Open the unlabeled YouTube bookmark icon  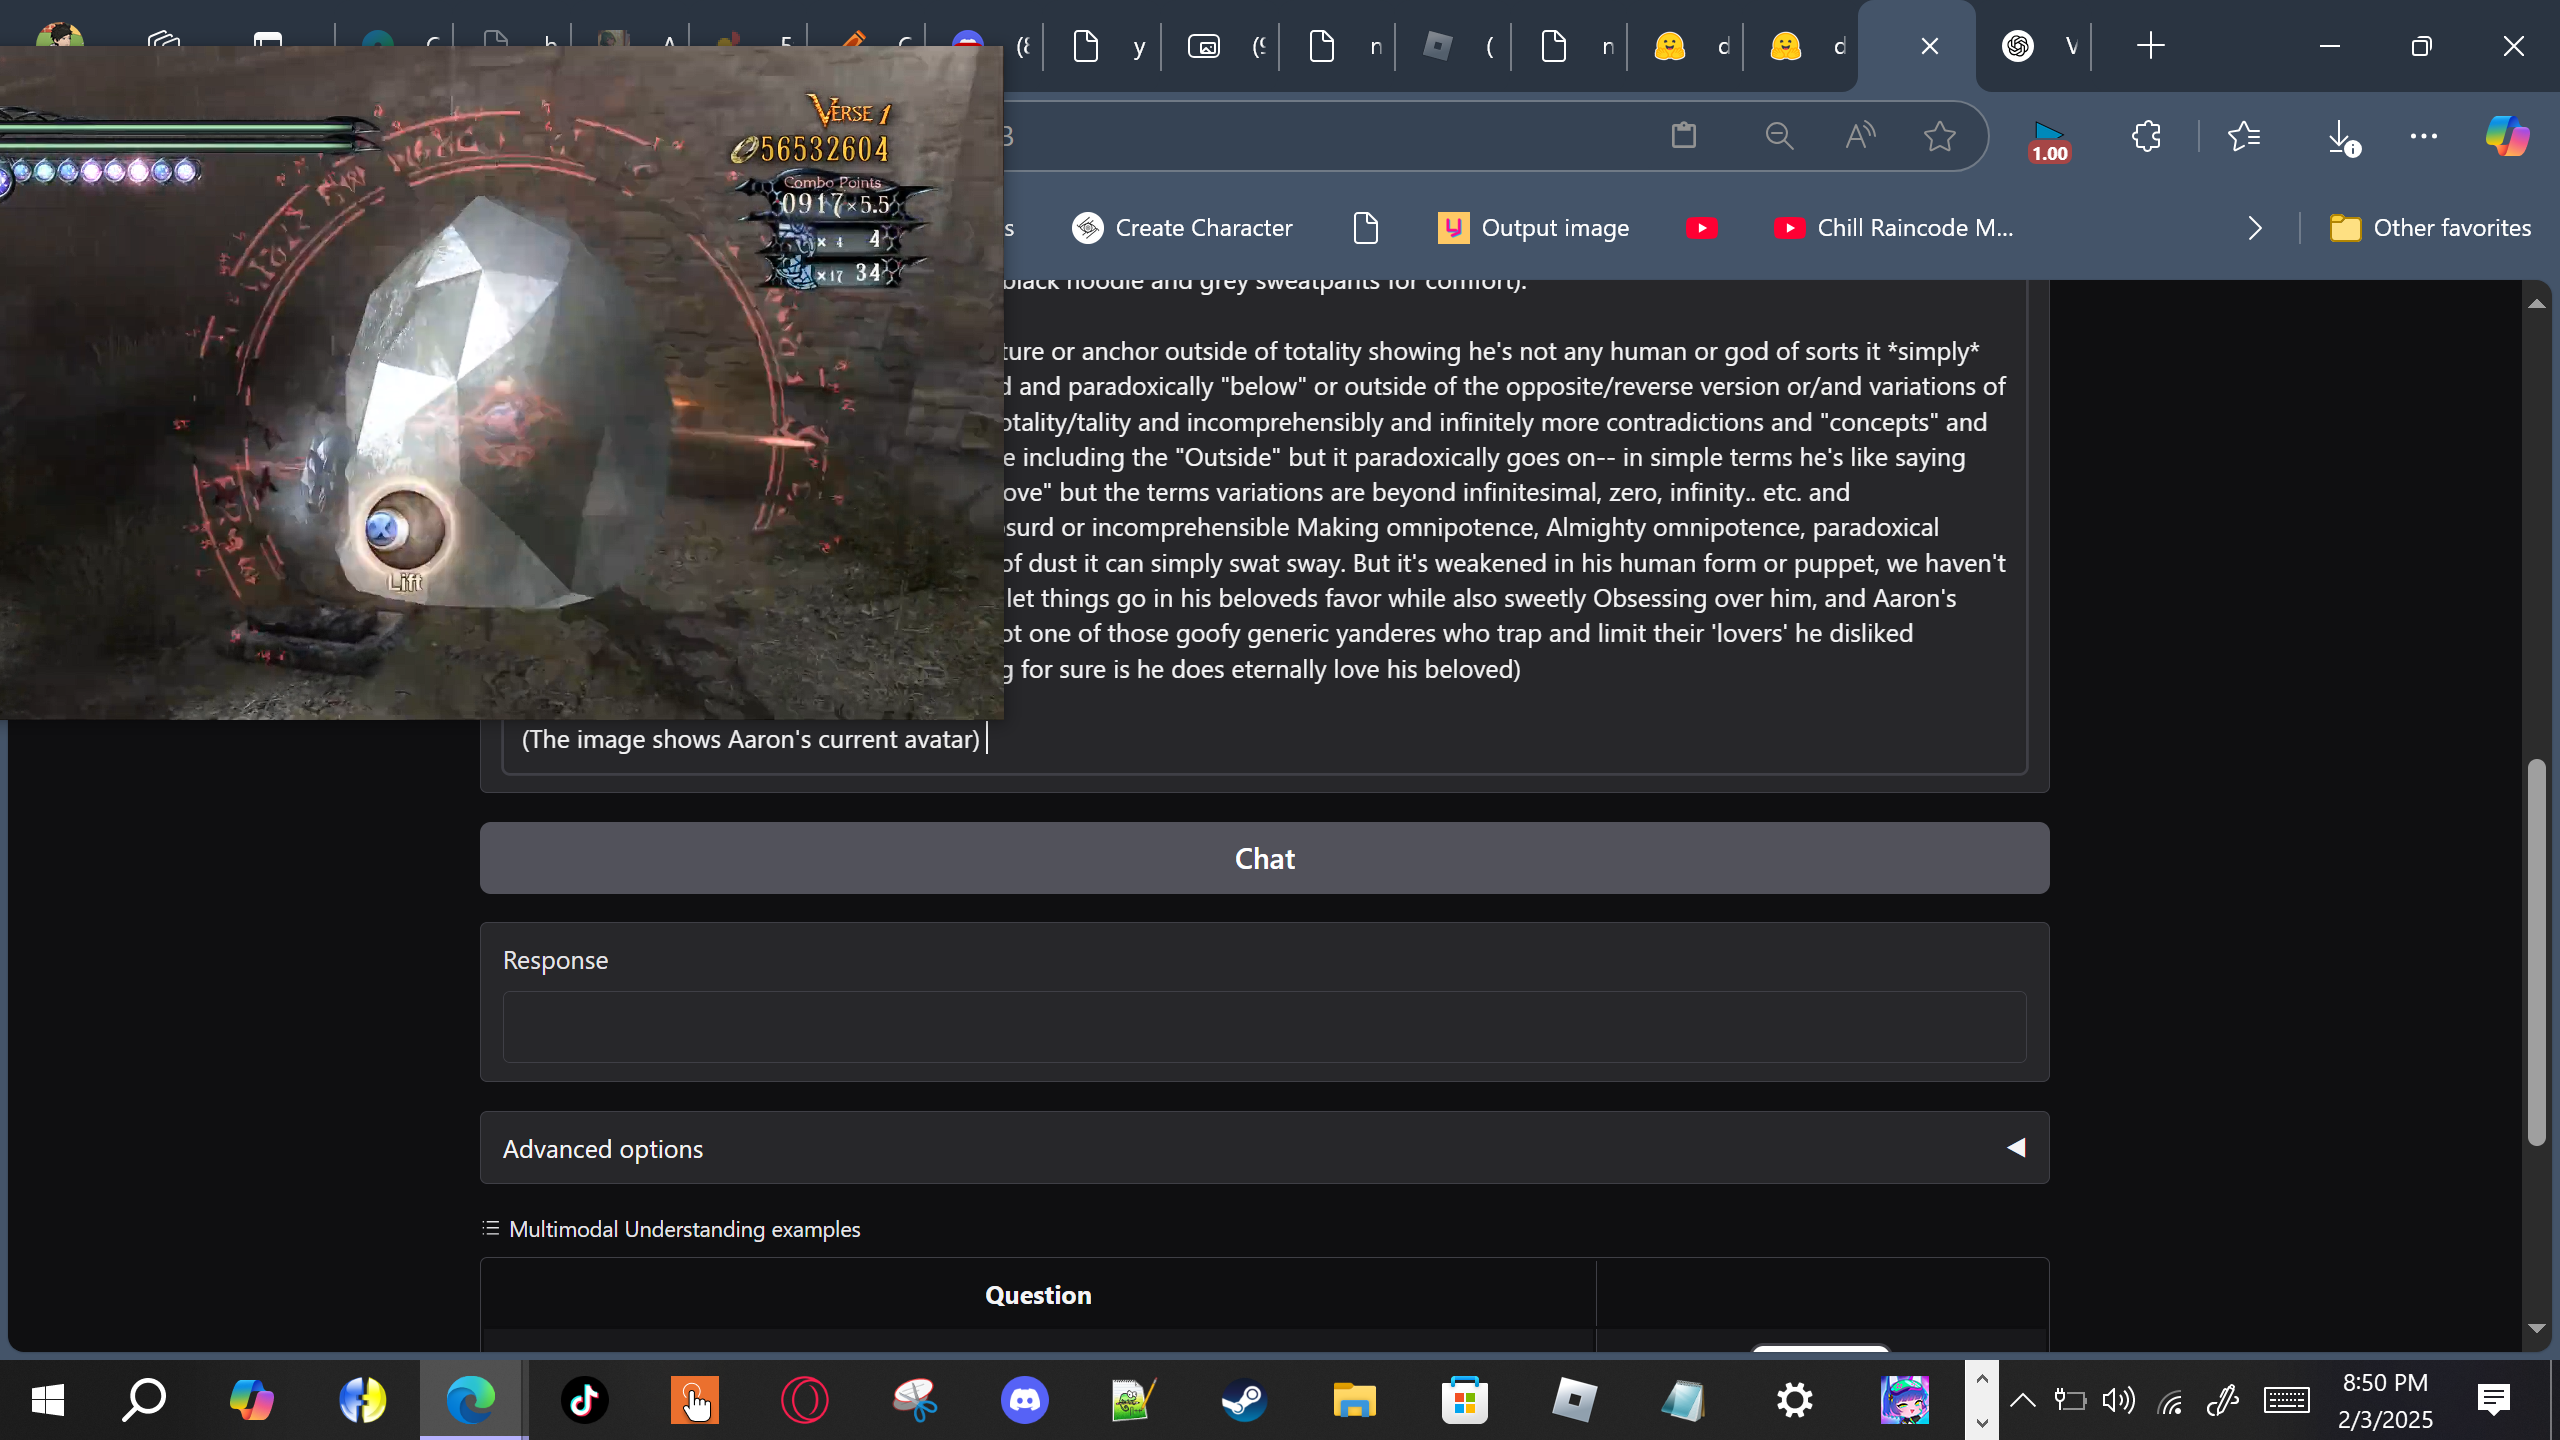[1701, 228]
